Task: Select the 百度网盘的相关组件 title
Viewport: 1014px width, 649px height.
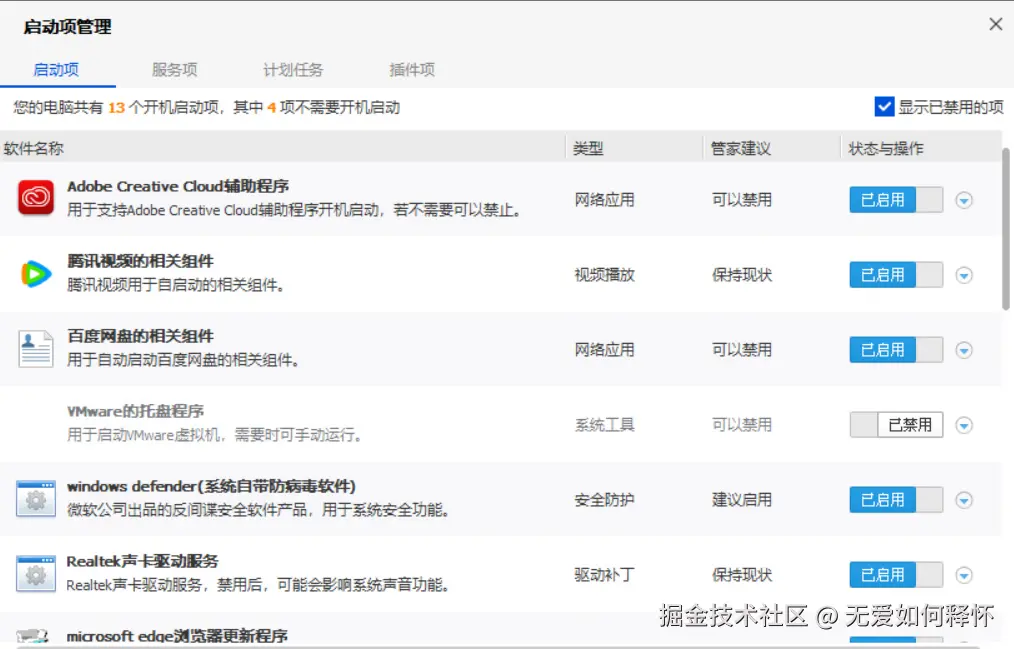Action: point(140,336)
